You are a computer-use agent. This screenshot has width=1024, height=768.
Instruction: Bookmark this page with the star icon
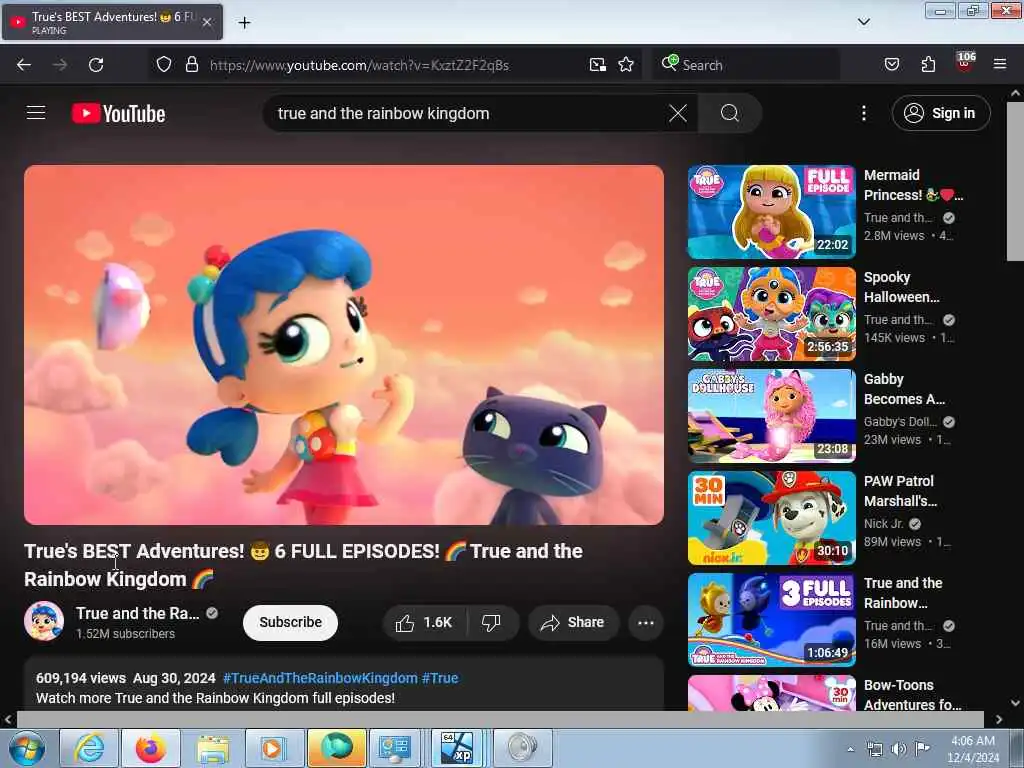626,65
